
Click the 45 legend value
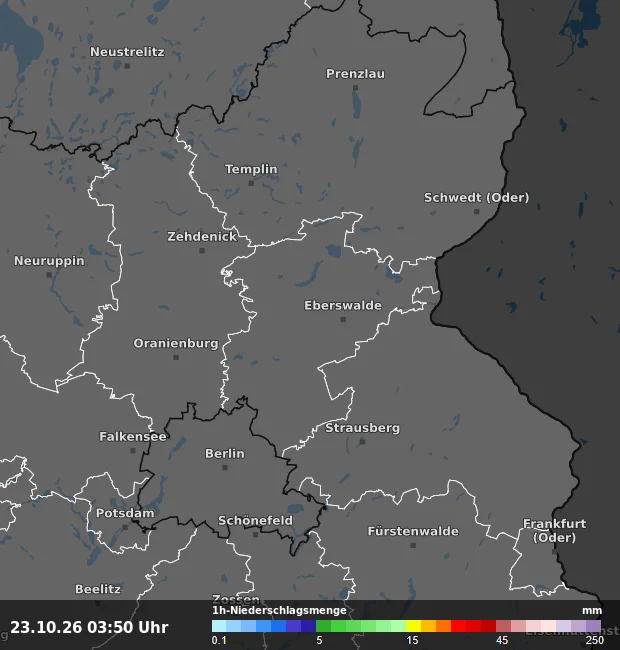point(502,640)
